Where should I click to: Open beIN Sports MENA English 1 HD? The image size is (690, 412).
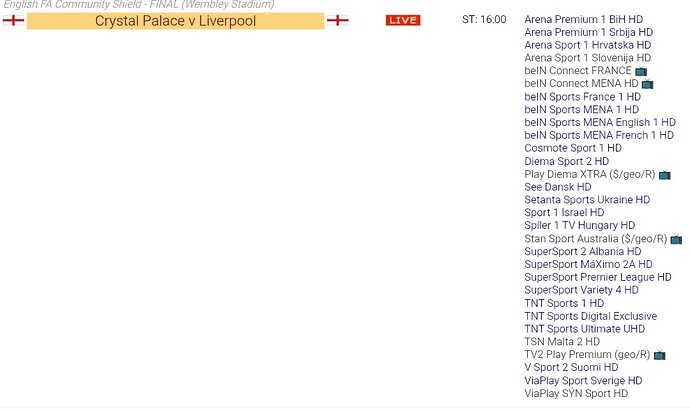click(599, 122)
